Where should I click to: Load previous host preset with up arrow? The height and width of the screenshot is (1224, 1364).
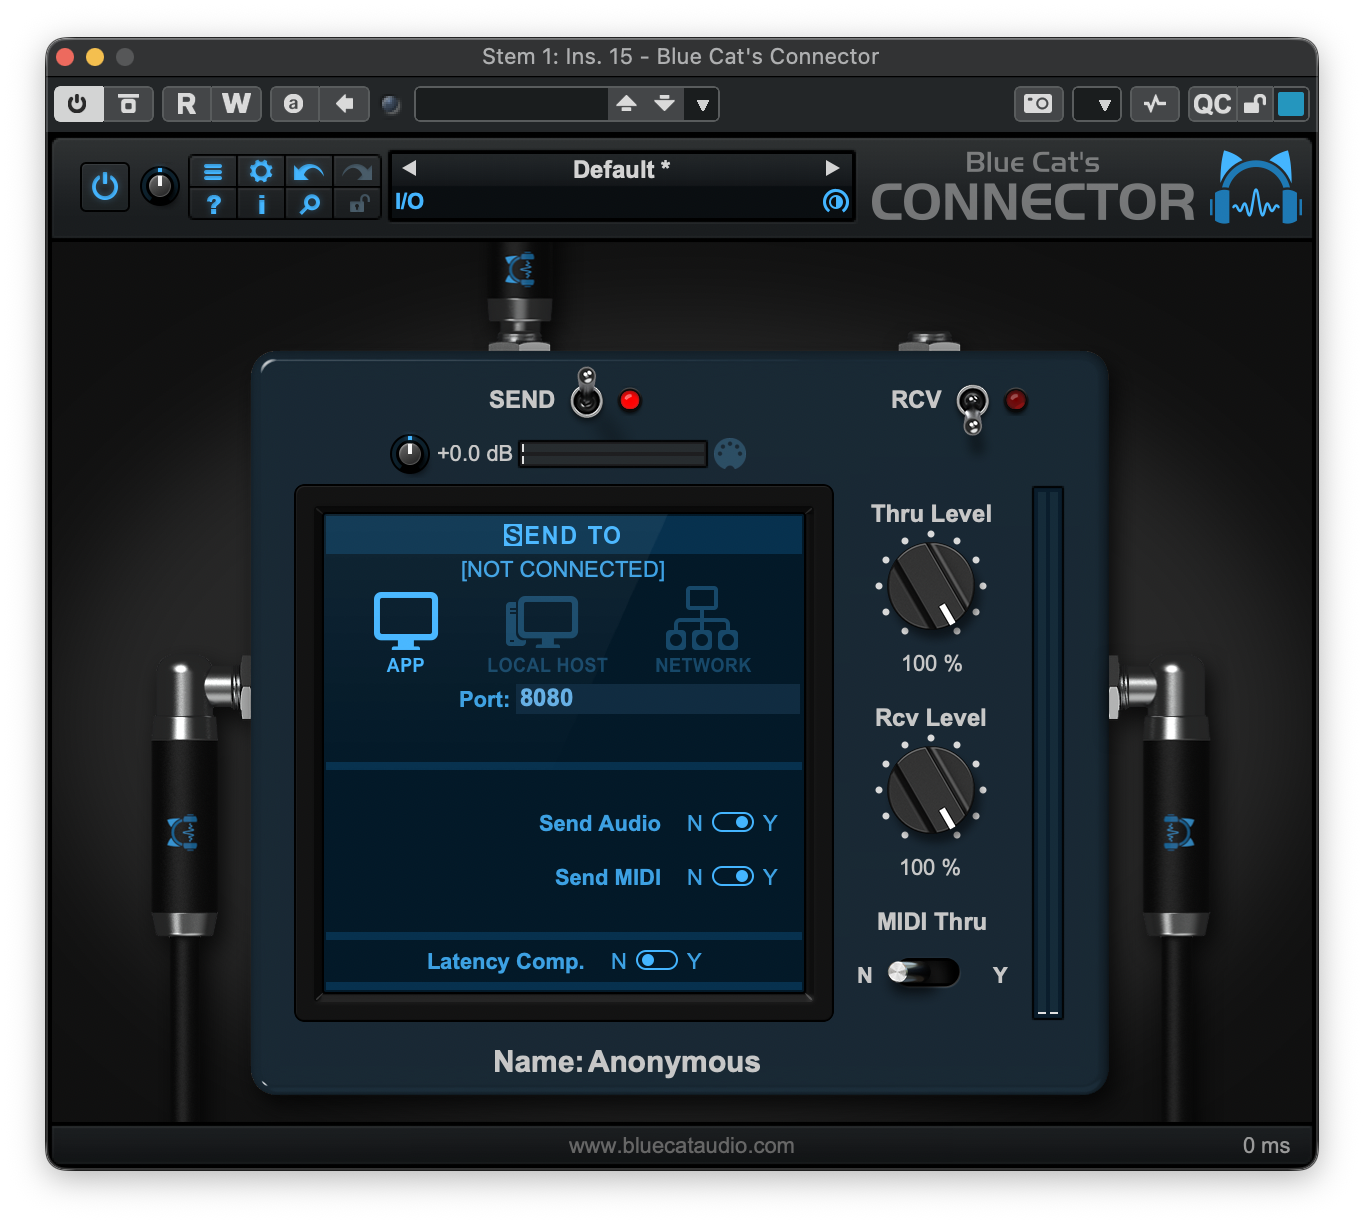627,104
